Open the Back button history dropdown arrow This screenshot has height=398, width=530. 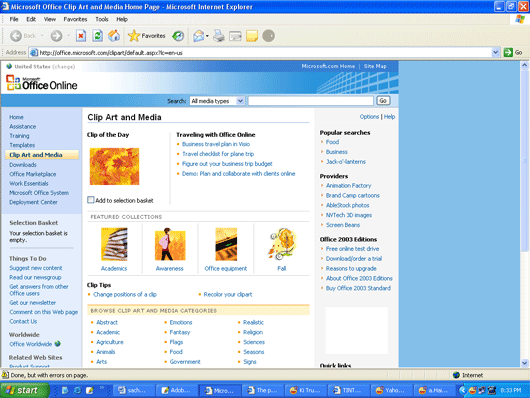[x=42, y=36]
